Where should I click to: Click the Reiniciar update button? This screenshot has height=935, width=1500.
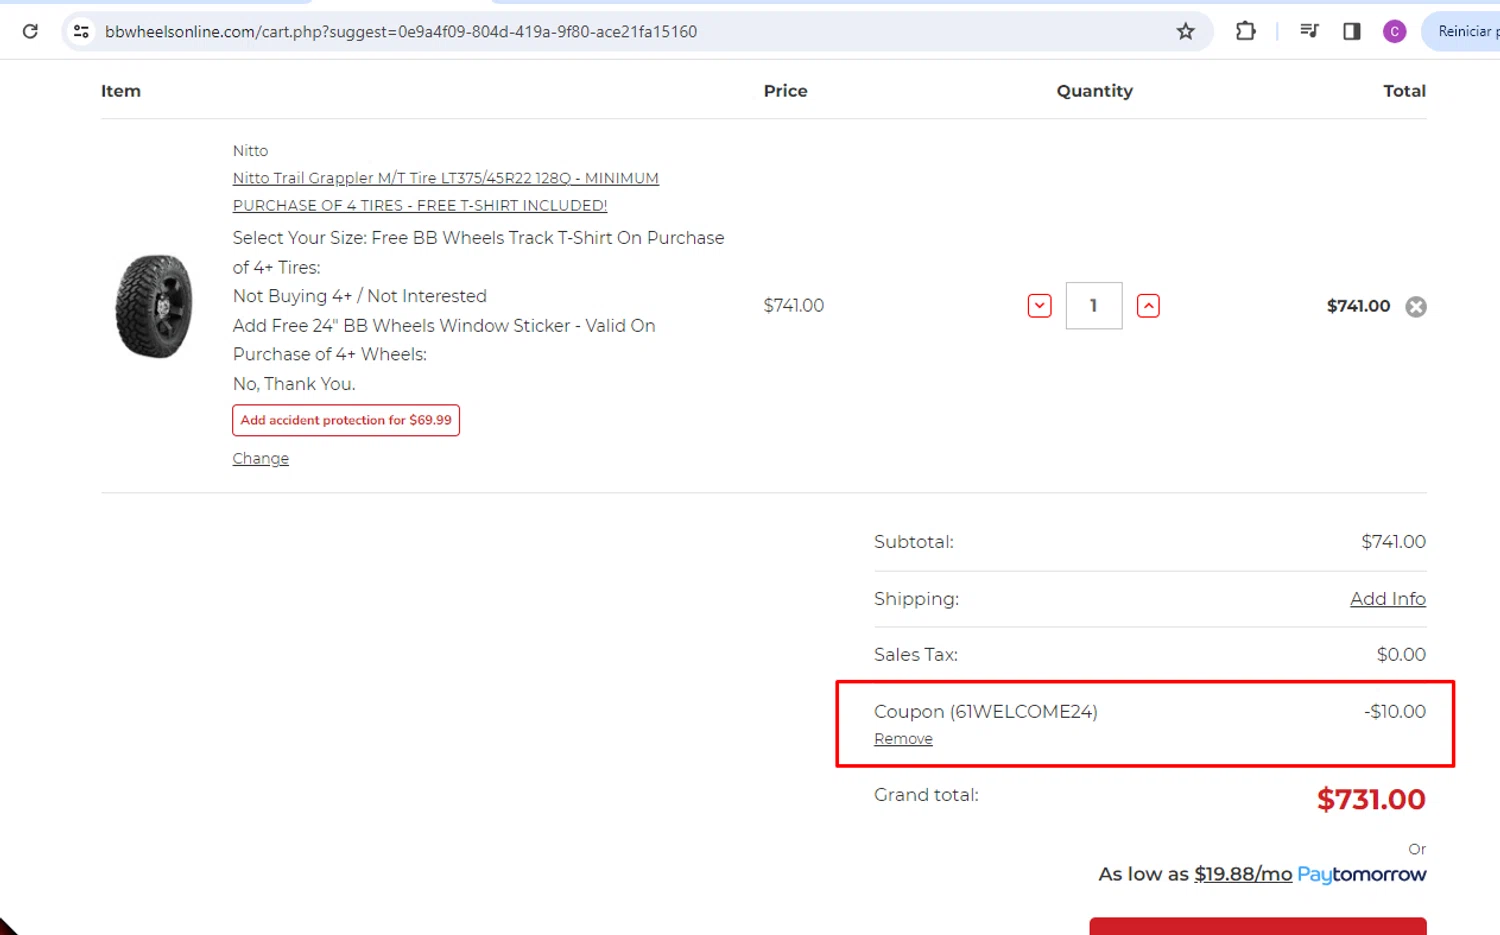tap(1462, 31)
